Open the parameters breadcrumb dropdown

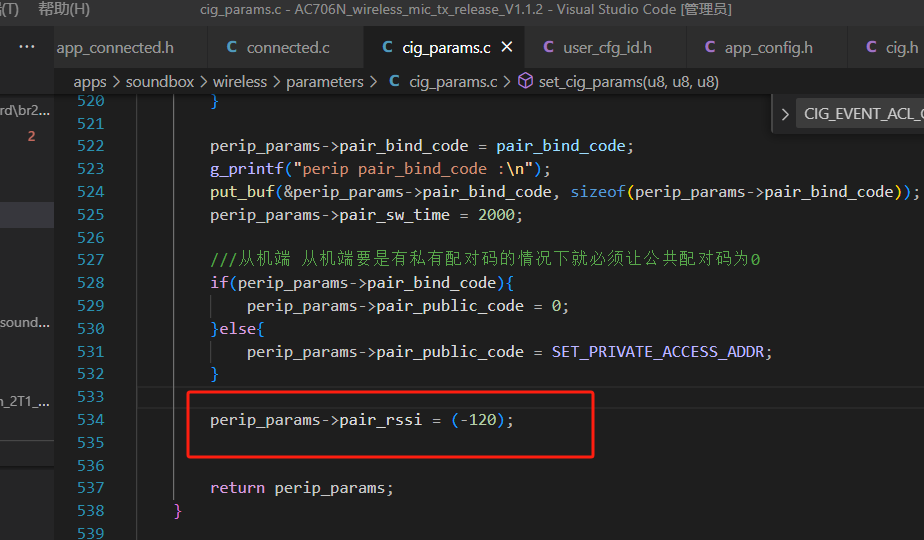[x=325, y=82]
